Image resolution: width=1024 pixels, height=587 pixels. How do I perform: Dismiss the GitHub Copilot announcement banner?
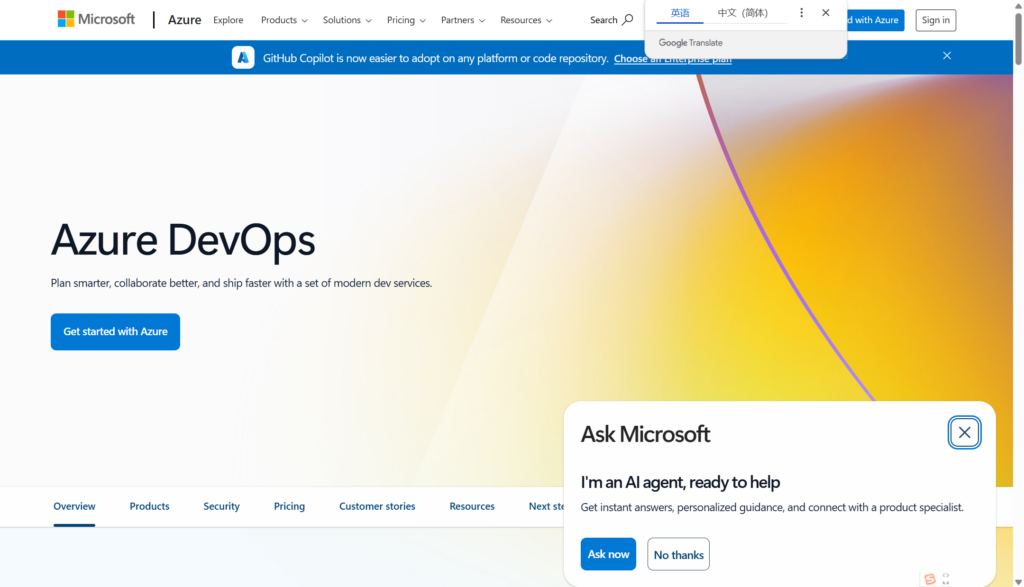[x=946, y=56]
